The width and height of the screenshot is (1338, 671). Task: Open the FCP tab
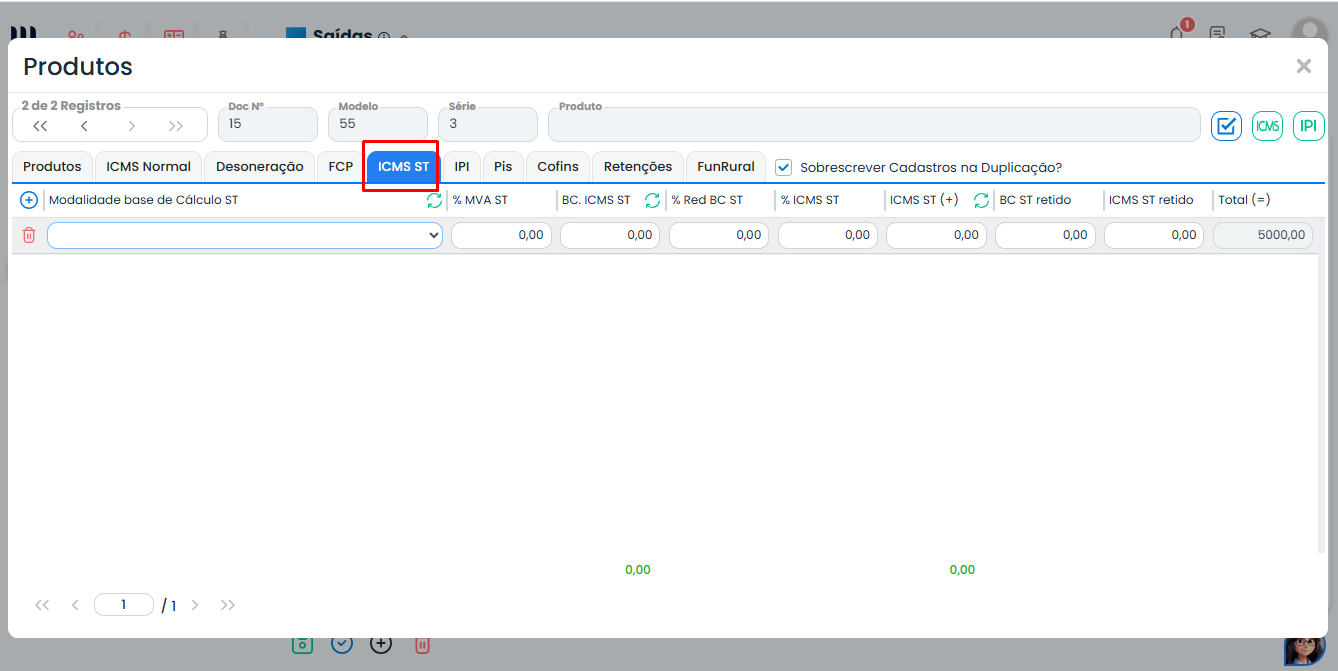tap(341, 167)
